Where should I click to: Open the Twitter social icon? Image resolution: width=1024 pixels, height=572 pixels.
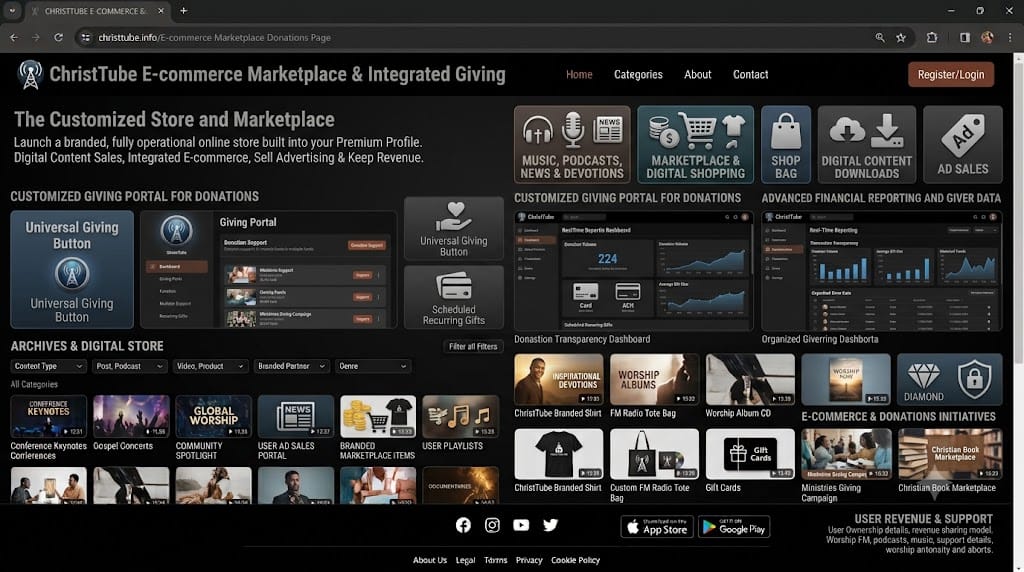coord(551,525)
